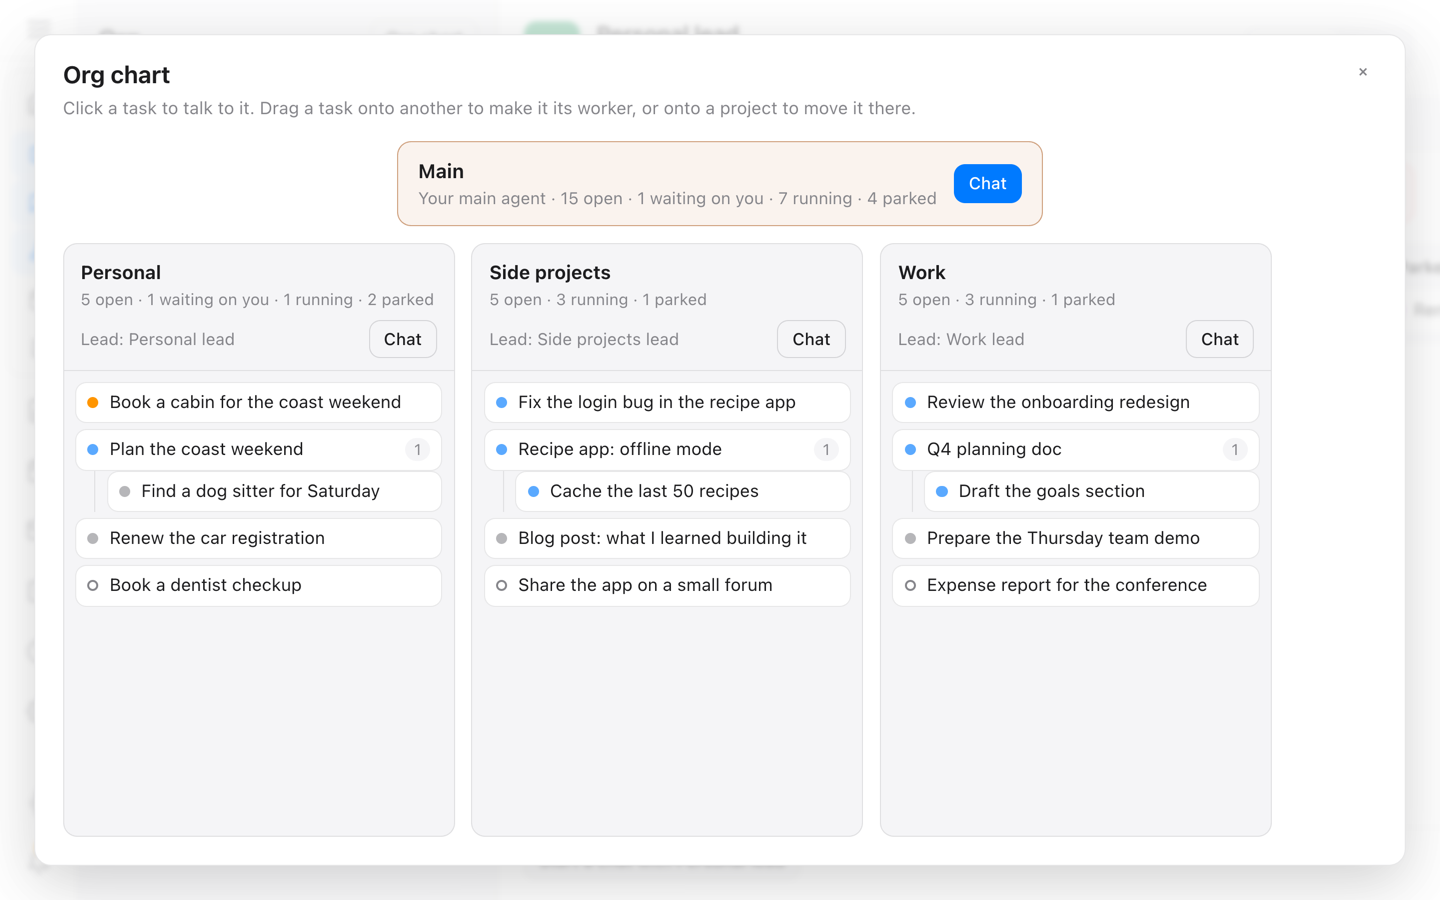Screen dimensions: 1440x900
Task: Click the 'Personal' project heading
Action: click(x=121, y=272)
